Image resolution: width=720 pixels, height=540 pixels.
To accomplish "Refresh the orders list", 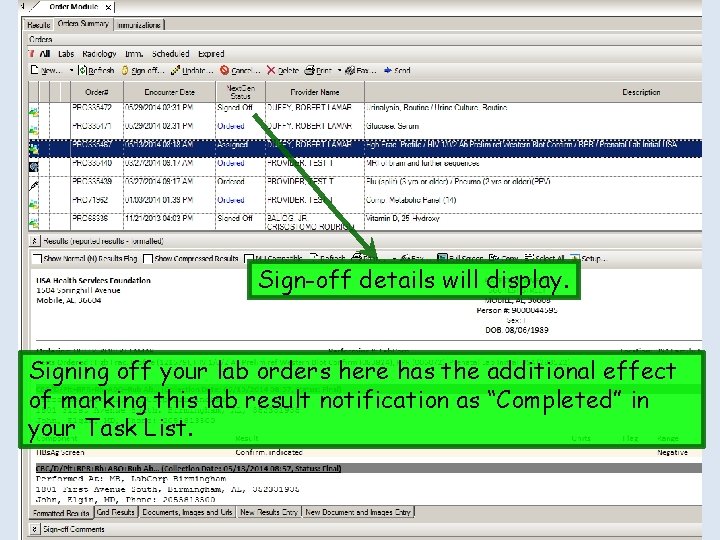I will [x=96, y=70].
